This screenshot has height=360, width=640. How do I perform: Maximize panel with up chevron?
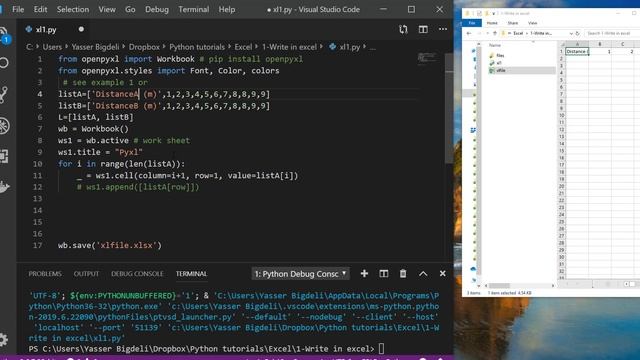click(423, 273)
